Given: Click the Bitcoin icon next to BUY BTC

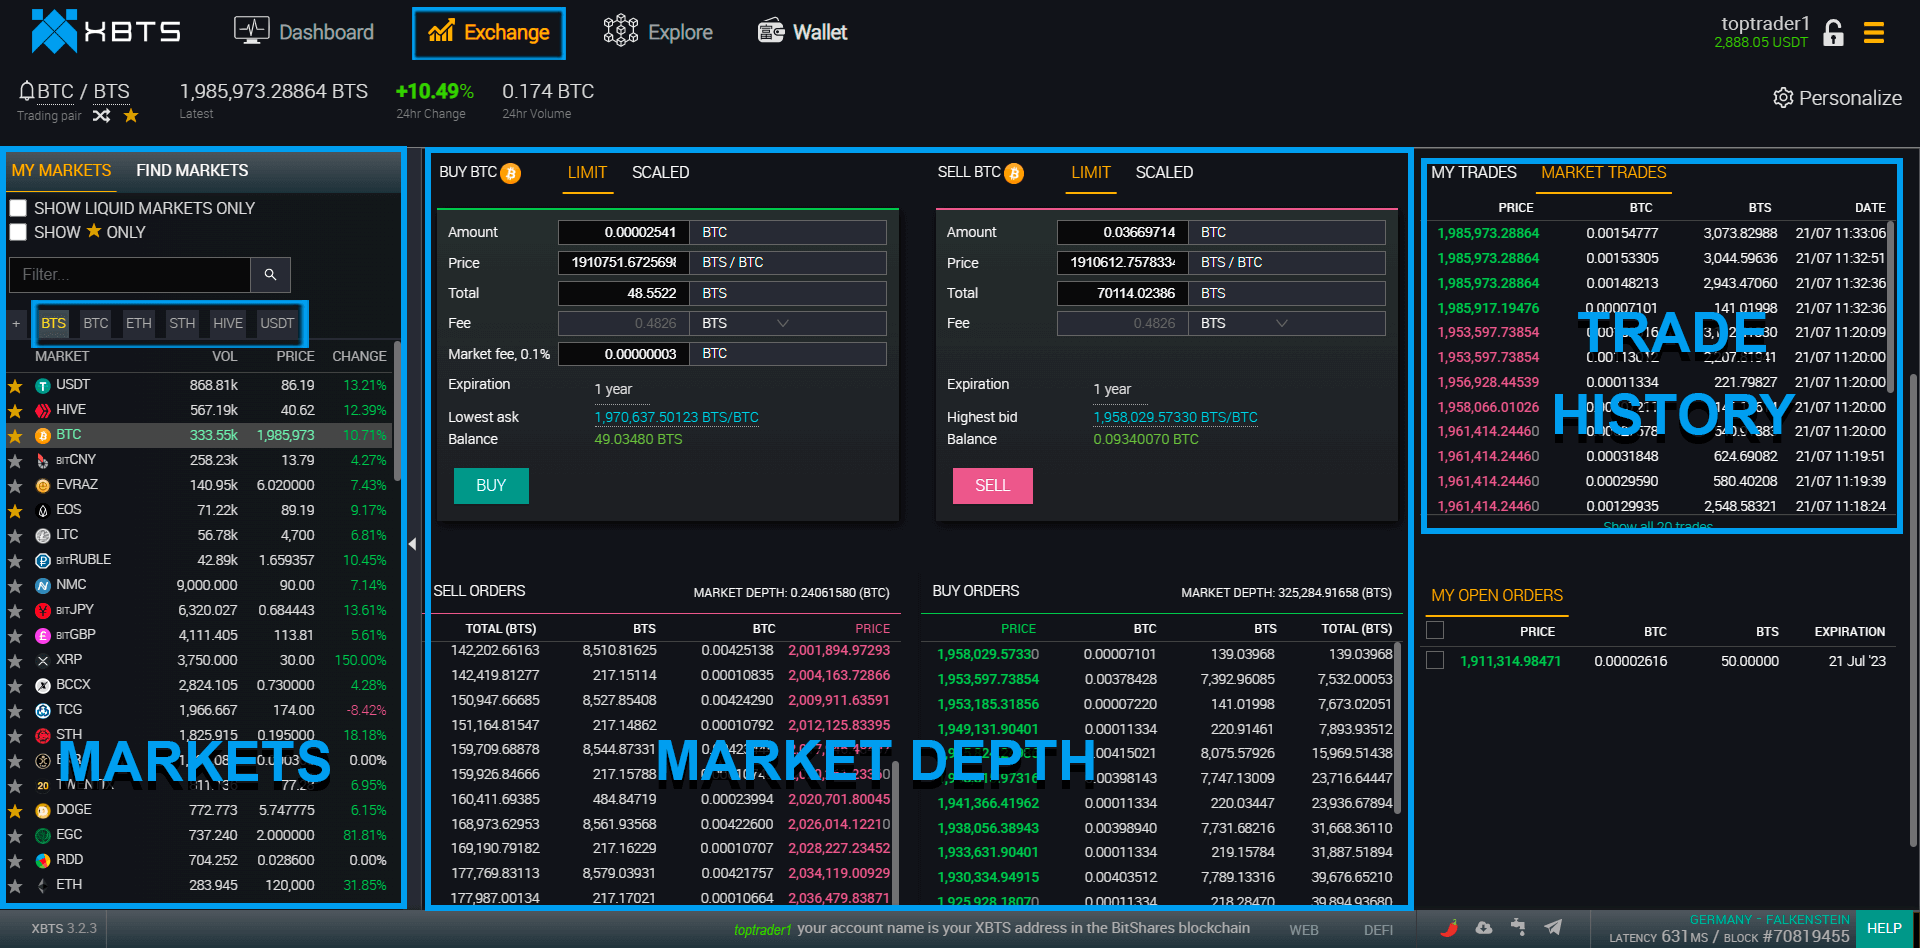Looking at the screenshot, I should 510,173.
